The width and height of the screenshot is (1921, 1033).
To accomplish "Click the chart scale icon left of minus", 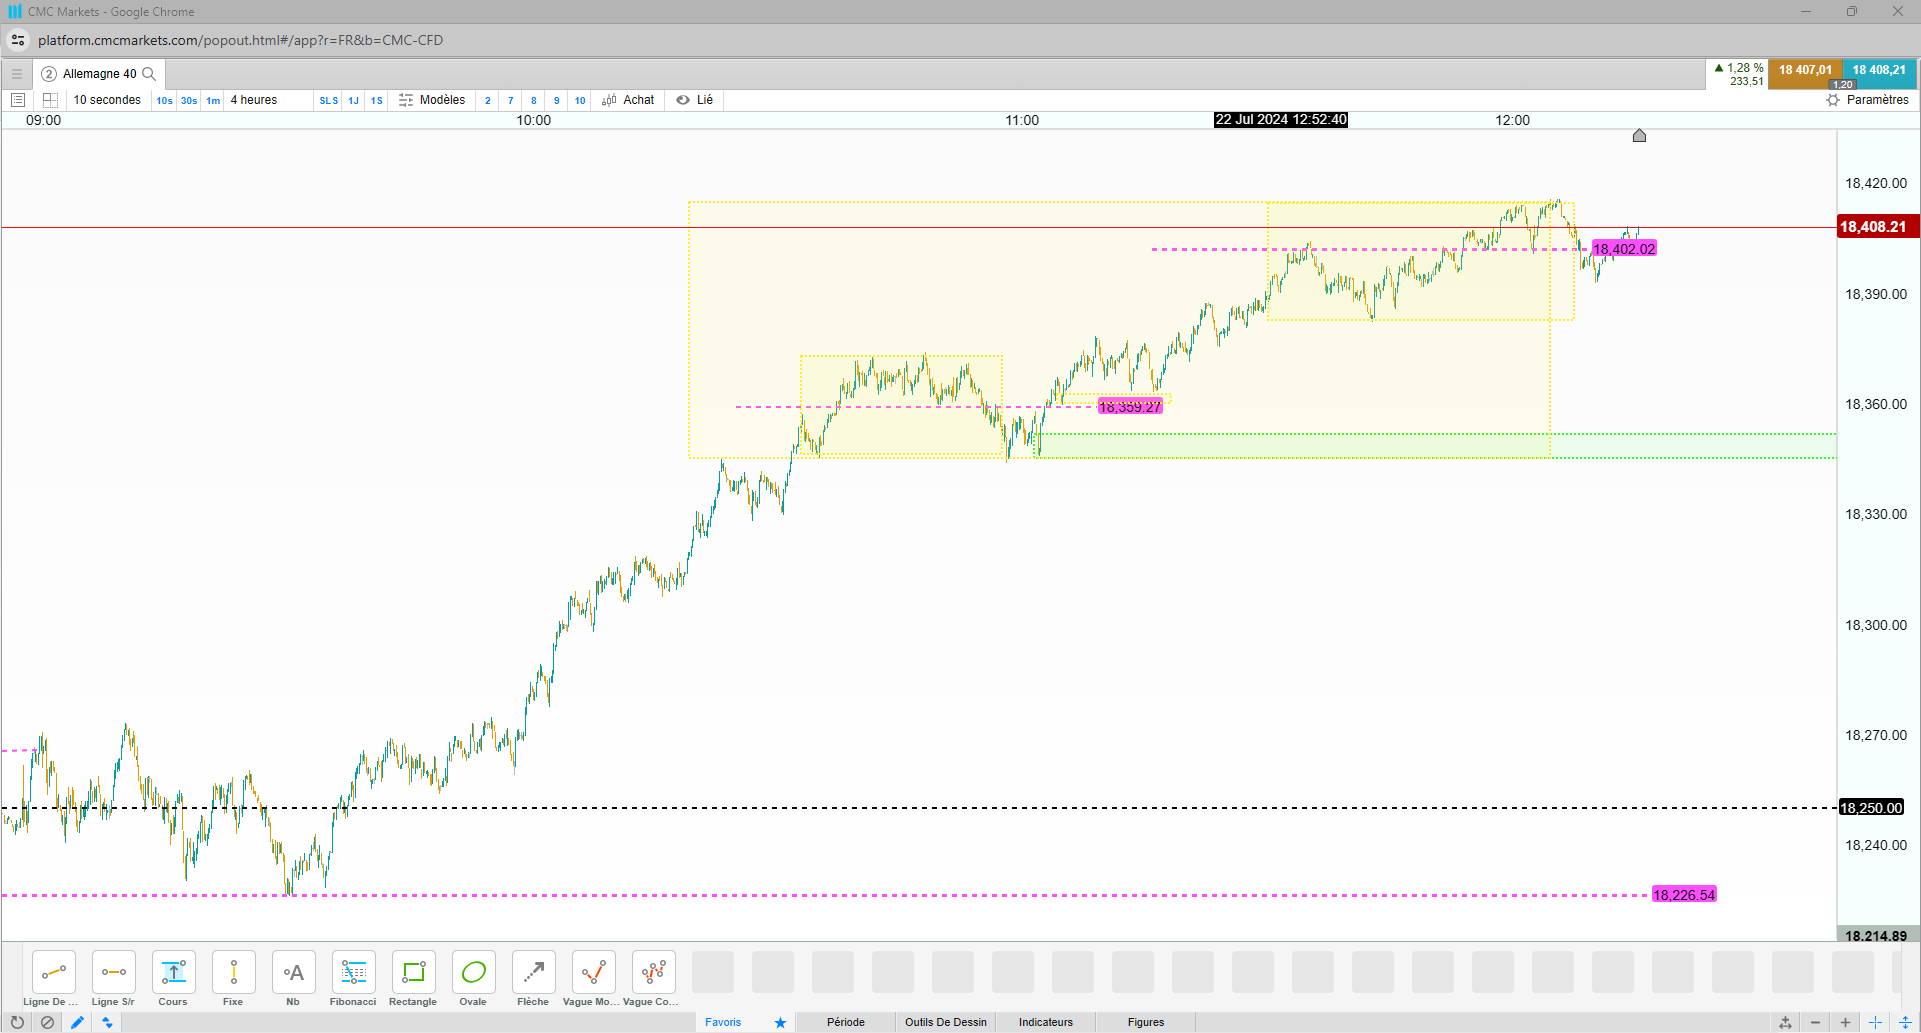I will (x=1785, y=1022).
